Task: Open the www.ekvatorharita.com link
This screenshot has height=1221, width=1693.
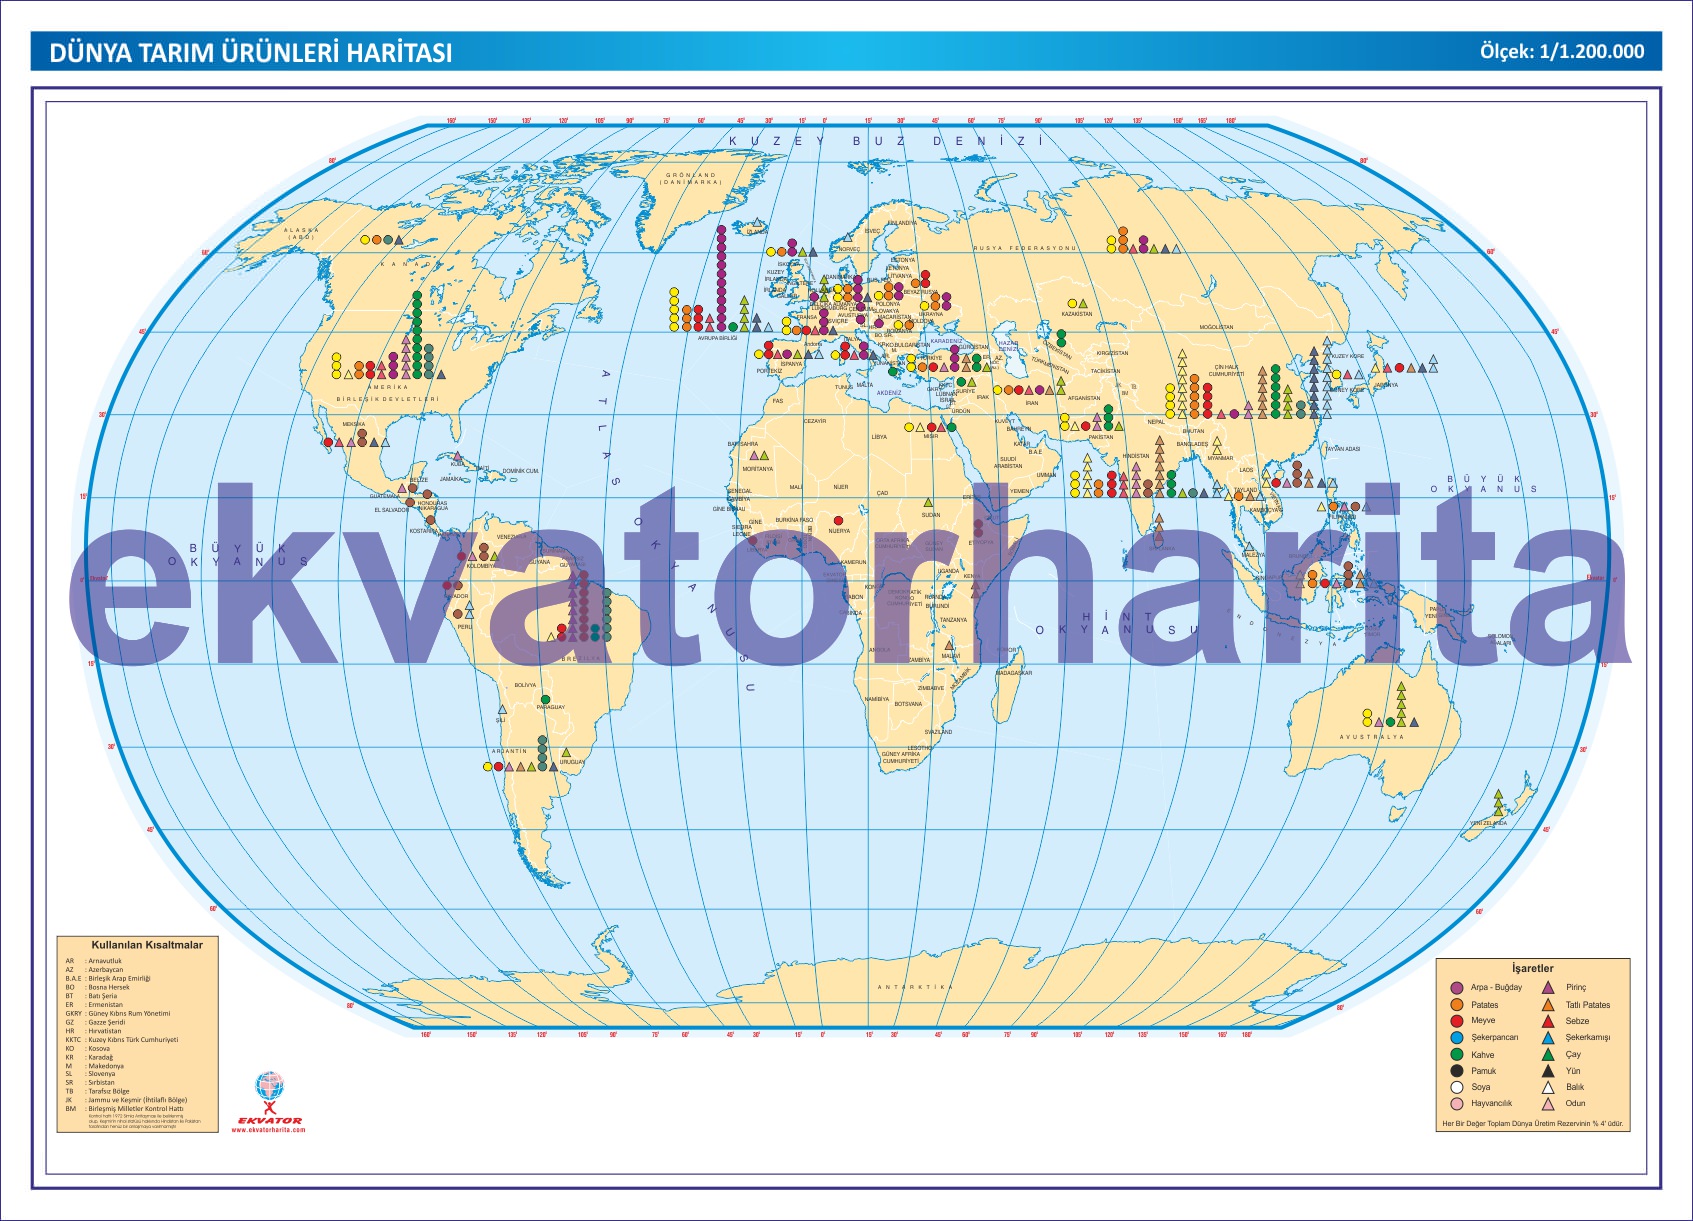Action: [x=268, y=1130]
